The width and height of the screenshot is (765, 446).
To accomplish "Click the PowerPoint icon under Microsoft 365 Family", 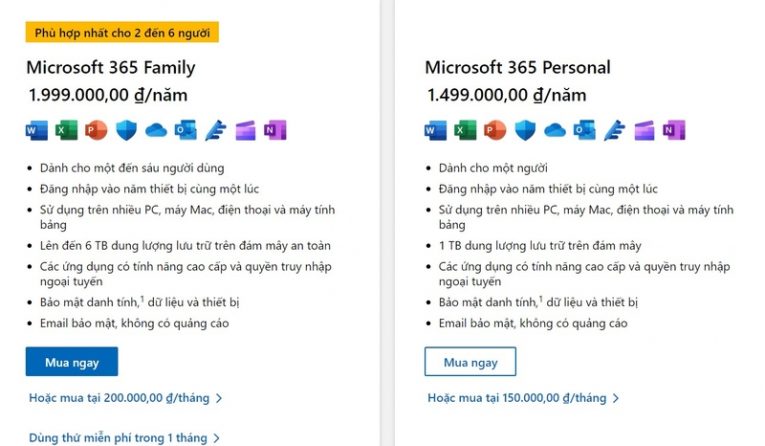I will click(x=96, y=130).
